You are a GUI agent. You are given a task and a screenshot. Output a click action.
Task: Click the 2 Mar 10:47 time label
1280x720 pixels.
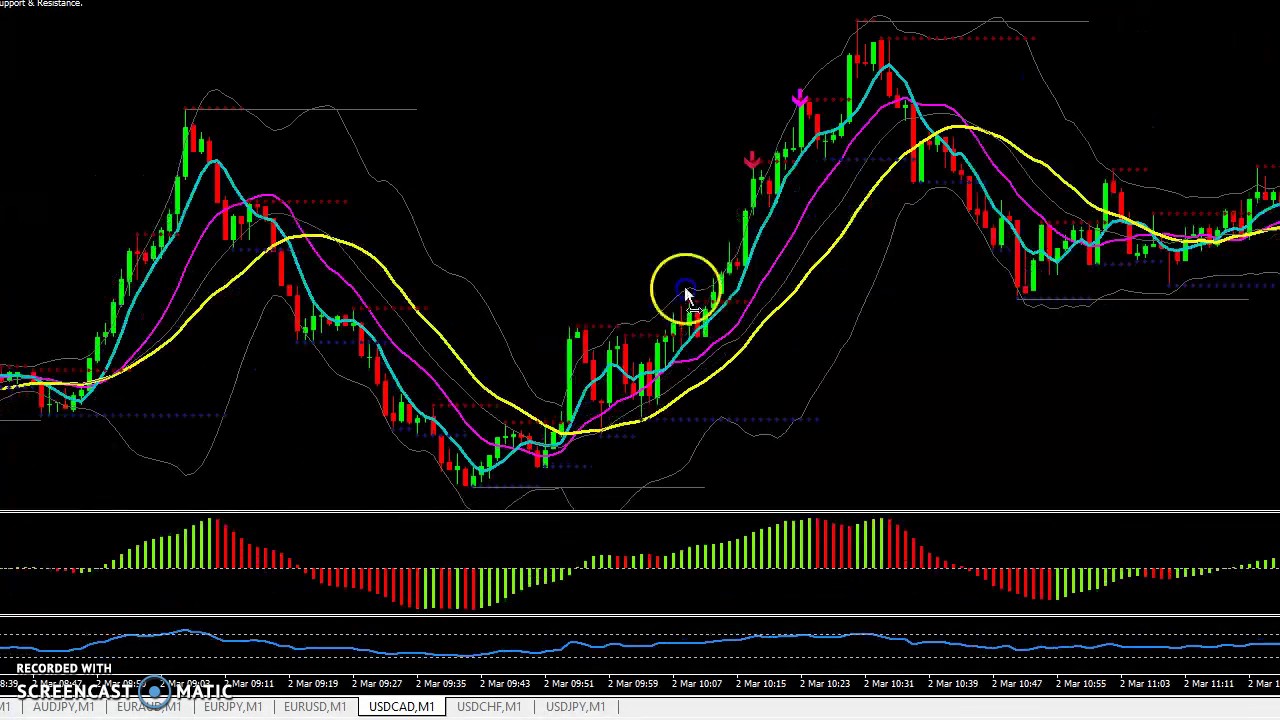(1016, 684)
